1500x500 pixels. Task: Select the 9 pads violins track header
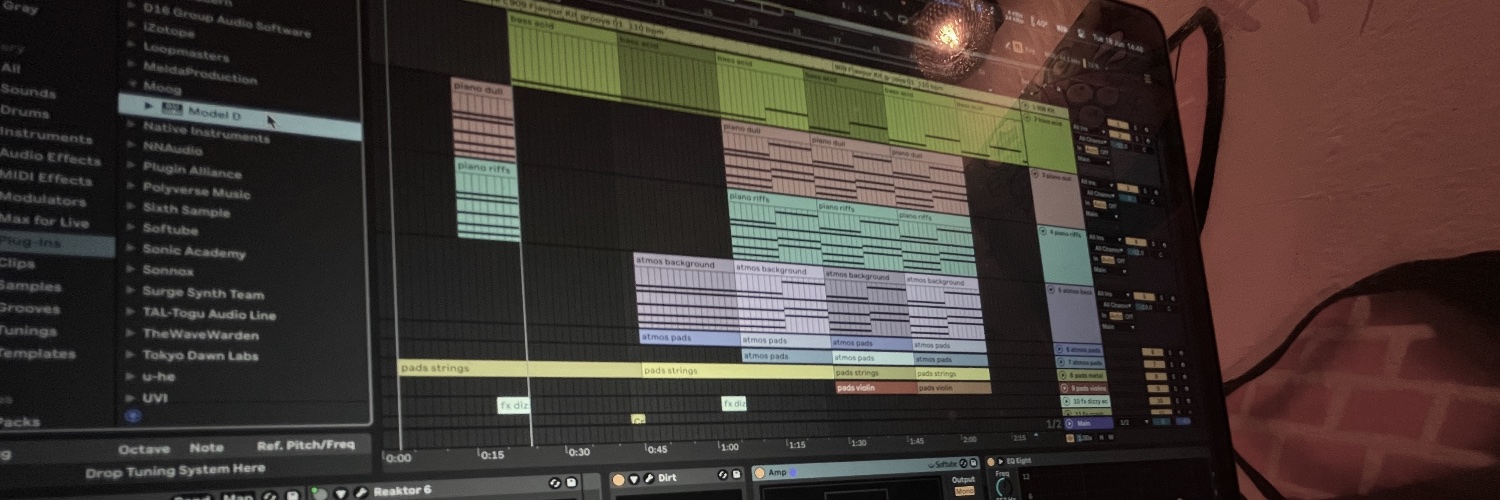coord(1082,388)
